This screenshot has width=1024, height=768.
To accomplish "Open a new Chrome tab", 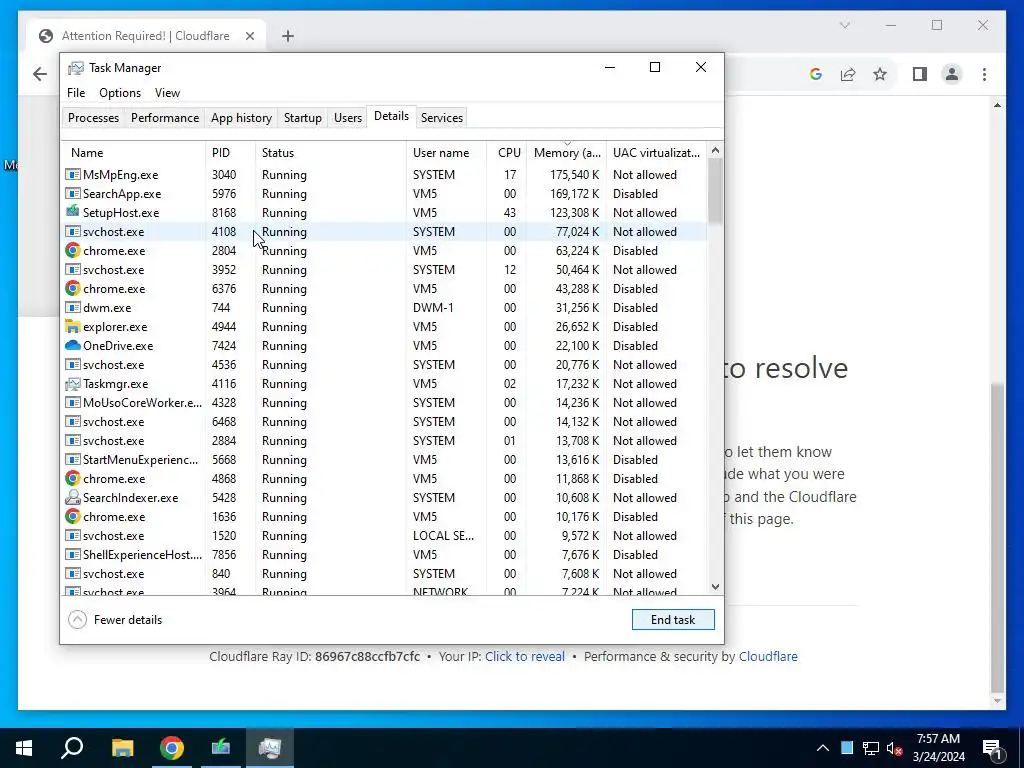I will [288, 36].
